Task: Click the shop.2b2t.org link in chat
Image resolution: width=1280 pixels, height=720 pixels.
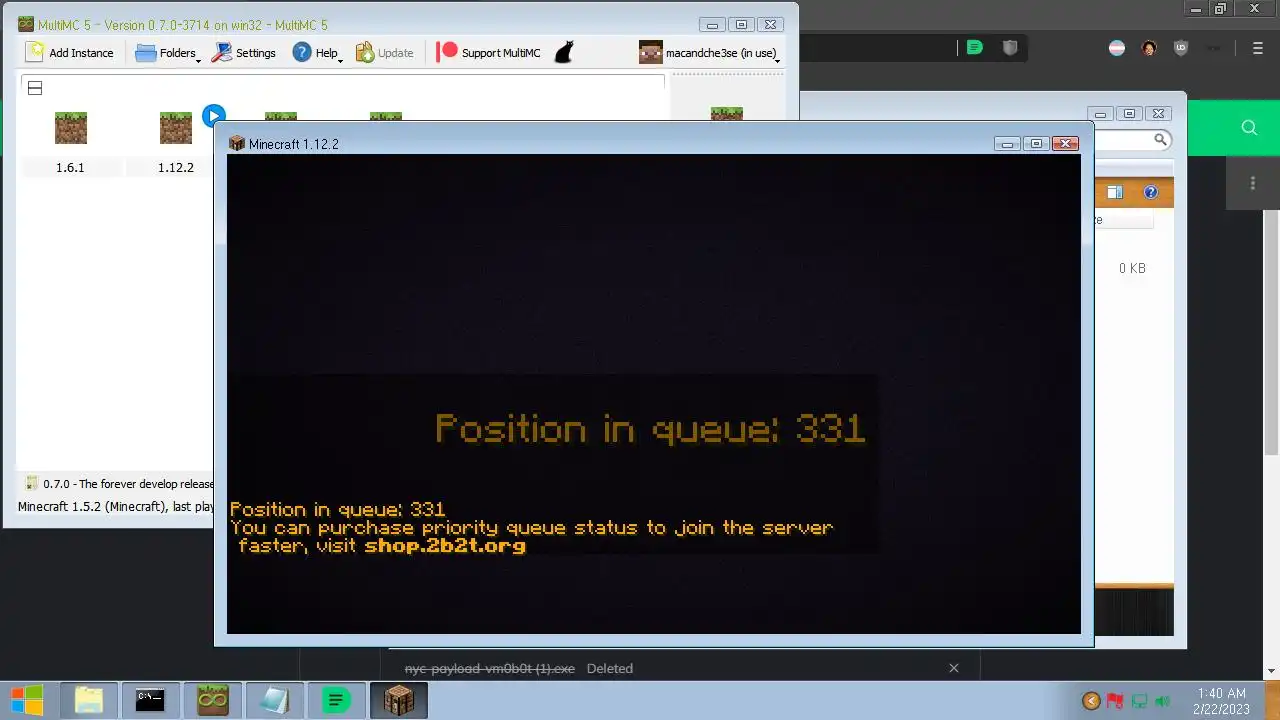Action: (x=445, y=546)
